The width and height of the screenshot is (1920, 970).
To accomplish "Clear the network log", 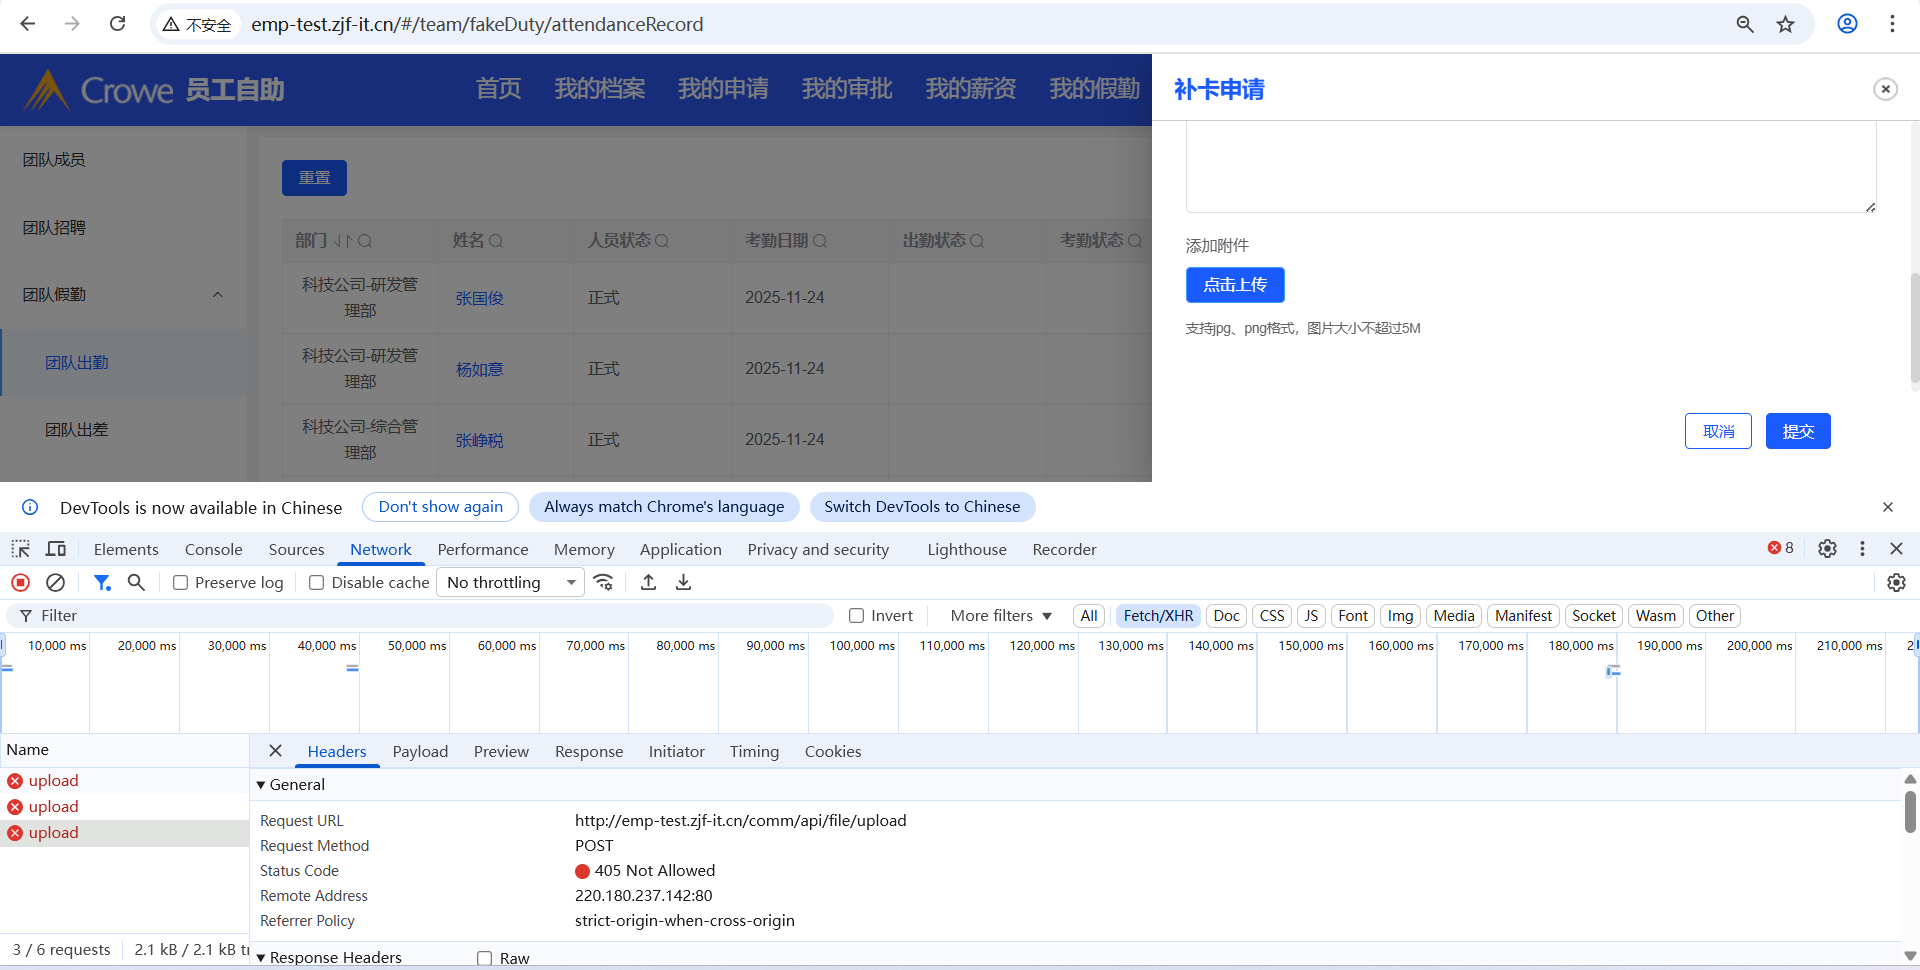I will [56, 582].
